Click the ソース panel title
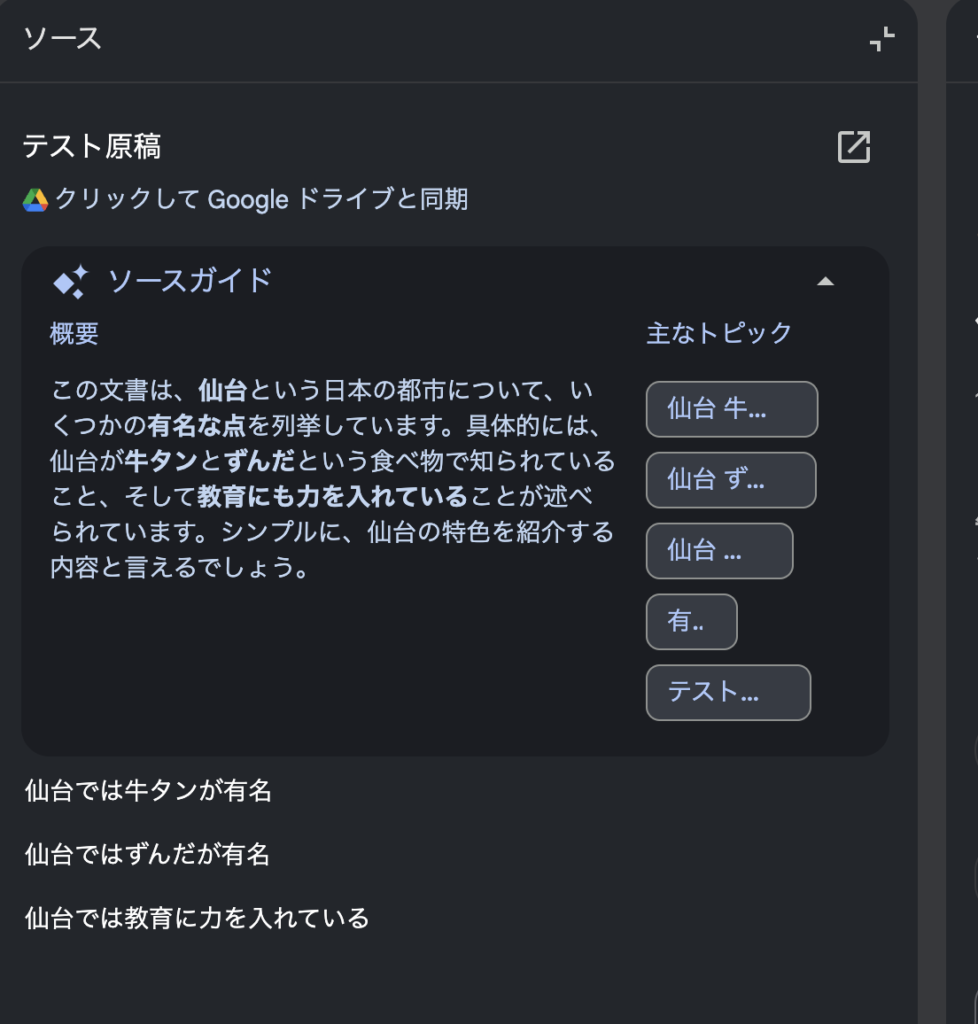The image size is (978, 1024). click(x=62, y=39)
